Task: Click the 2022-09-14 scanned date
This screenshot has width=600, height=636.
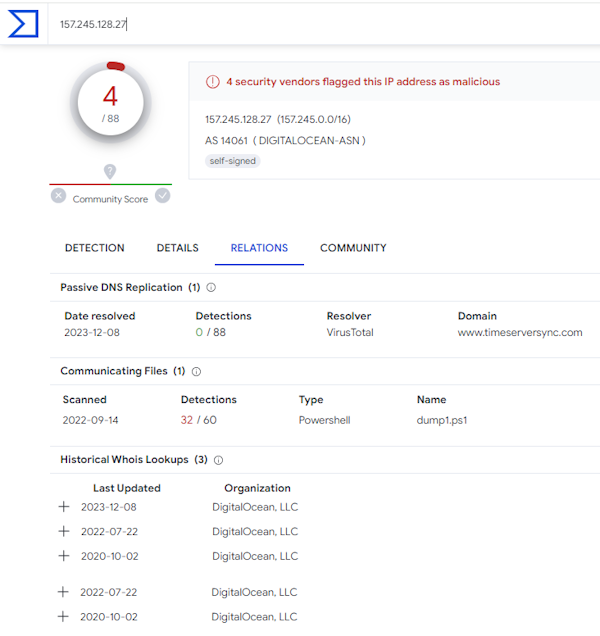Action: pyautogui.click(x=90, y=420)
